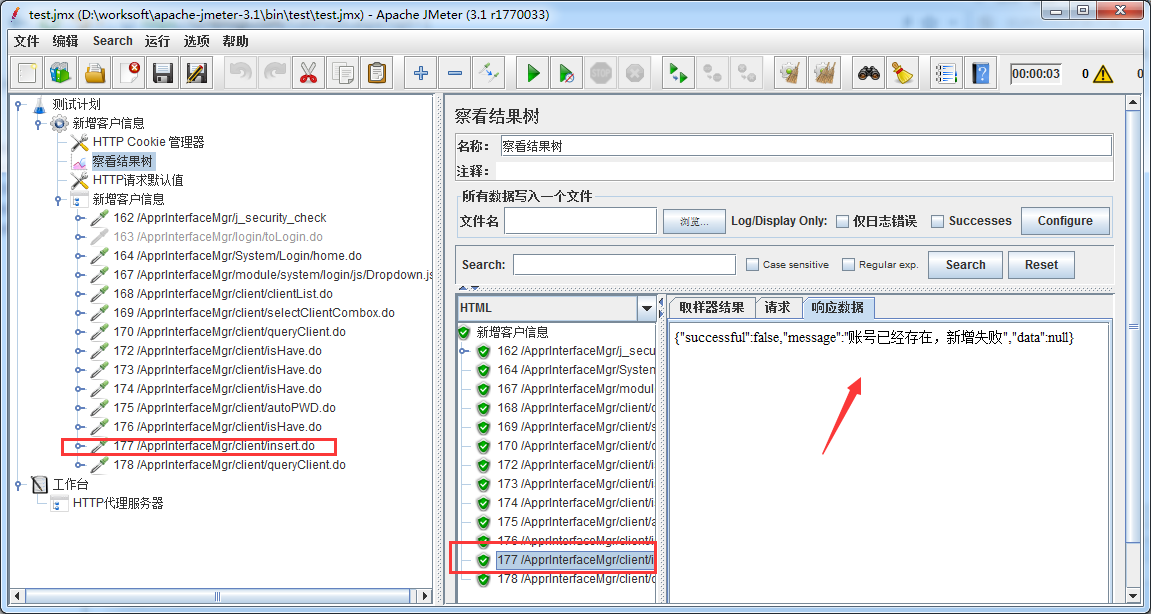This screenshot has height=614, width=1151.
Task: Expand the 162 j_security_check sampler node
Action: [79, 218]
